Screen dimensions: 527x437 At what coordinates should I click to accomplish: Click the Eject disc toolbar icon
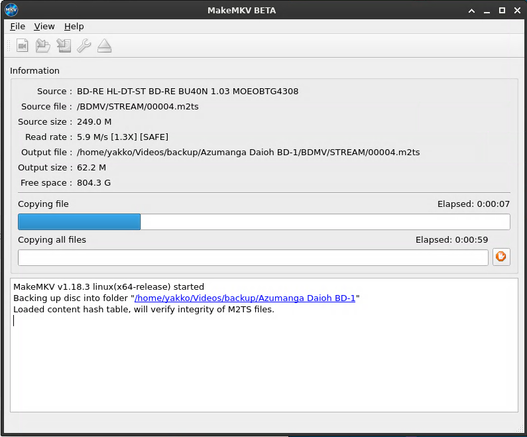click(104, 46)
